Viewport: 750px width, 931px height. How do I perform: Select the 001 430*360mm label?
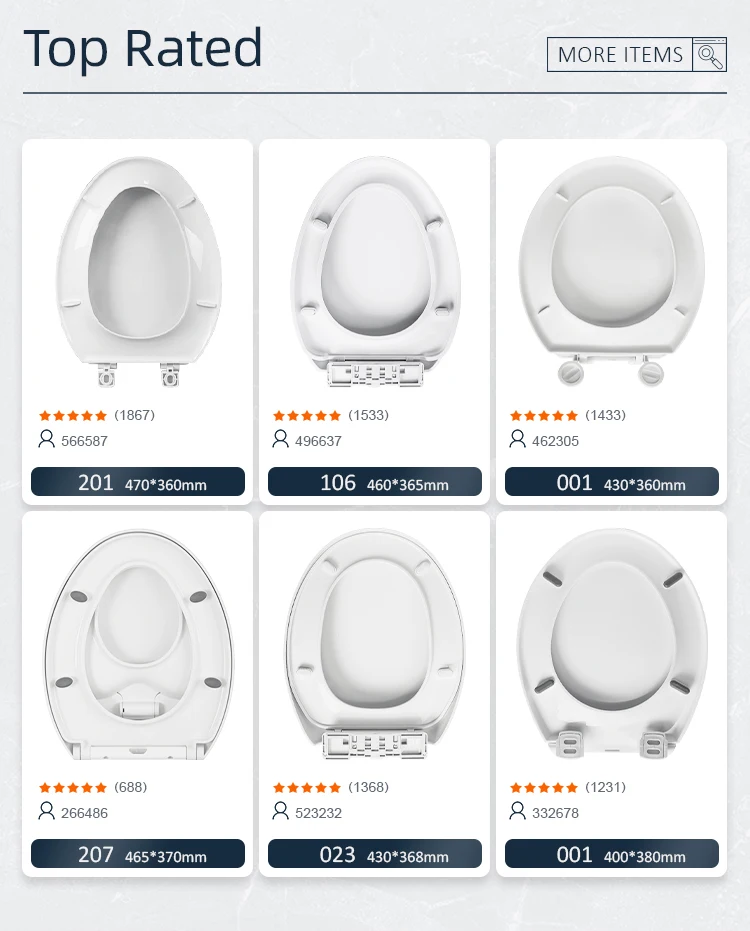coord(612,483)
